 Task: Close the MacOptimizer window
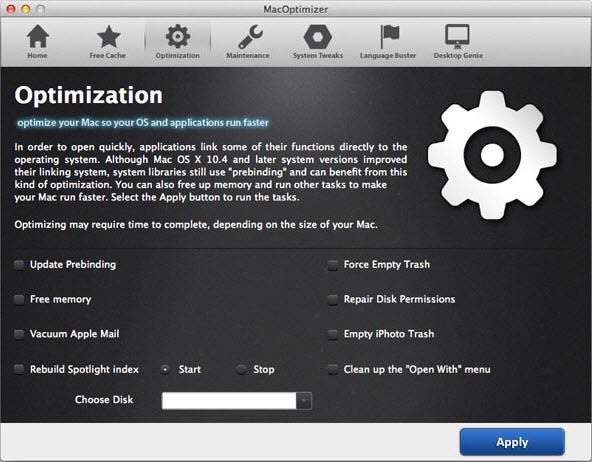click(11, 9)
